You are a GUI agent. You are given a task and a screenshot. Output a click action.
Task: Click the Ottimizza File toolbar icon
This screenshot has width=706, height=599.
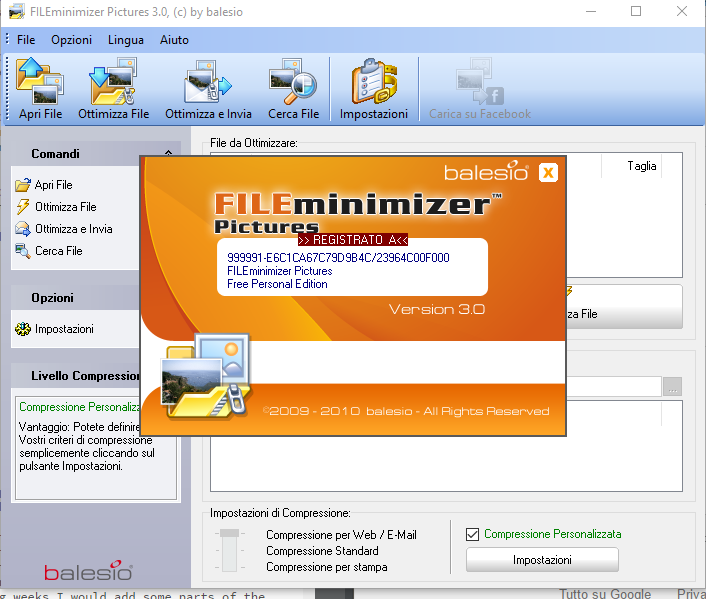click(113, 81)
